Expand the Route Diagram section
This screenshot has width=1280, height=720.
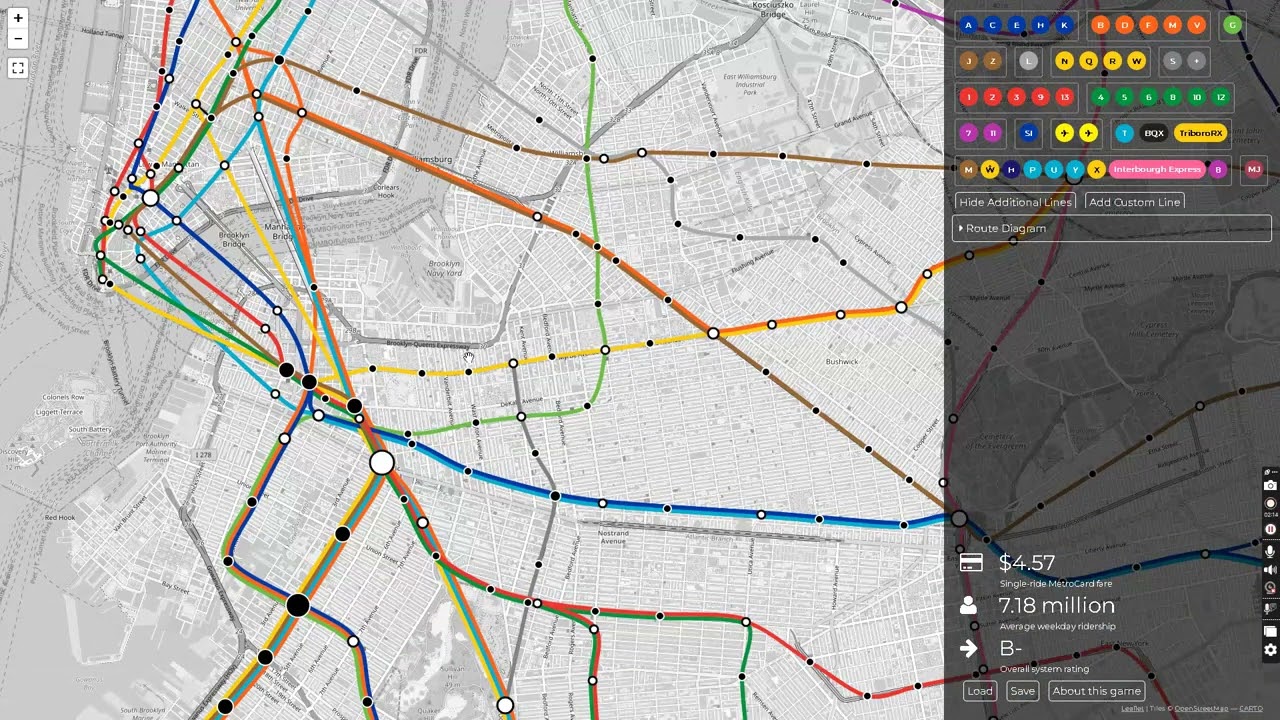tap(1112, 228)
